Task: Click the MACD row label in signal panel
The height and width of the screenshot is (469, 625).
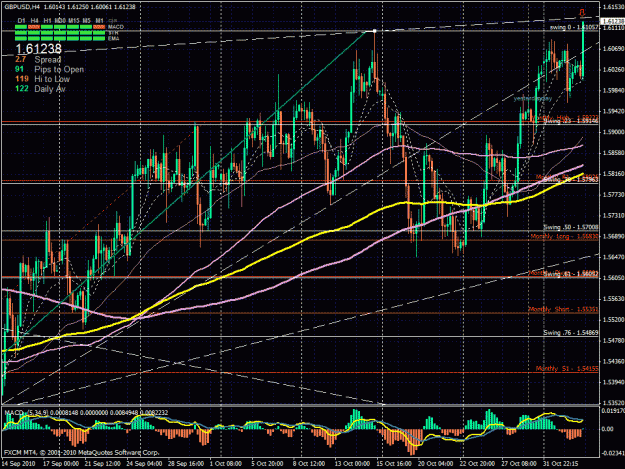Action: tap(116, 27)
